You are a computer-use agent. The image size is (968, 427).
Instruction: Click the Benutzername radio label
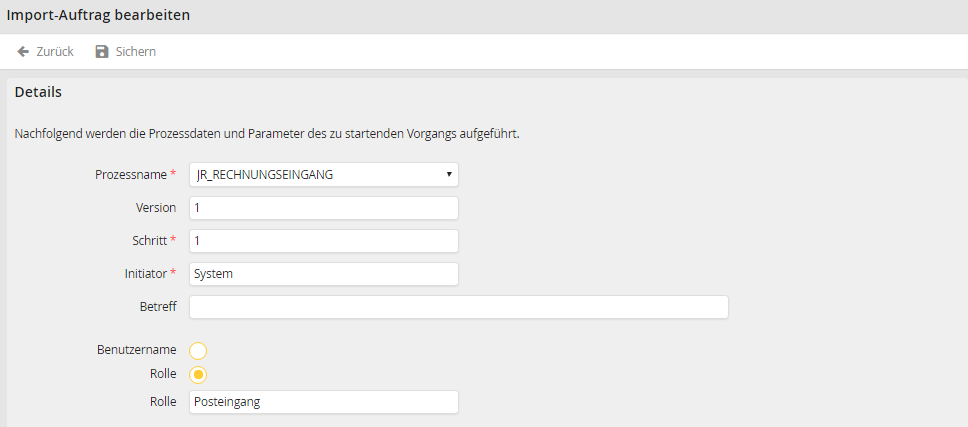136,350
